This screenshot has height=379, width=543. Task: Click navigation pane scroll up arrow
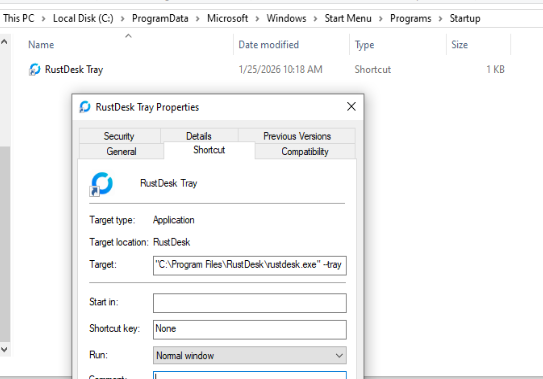click(x=5, y=42)
